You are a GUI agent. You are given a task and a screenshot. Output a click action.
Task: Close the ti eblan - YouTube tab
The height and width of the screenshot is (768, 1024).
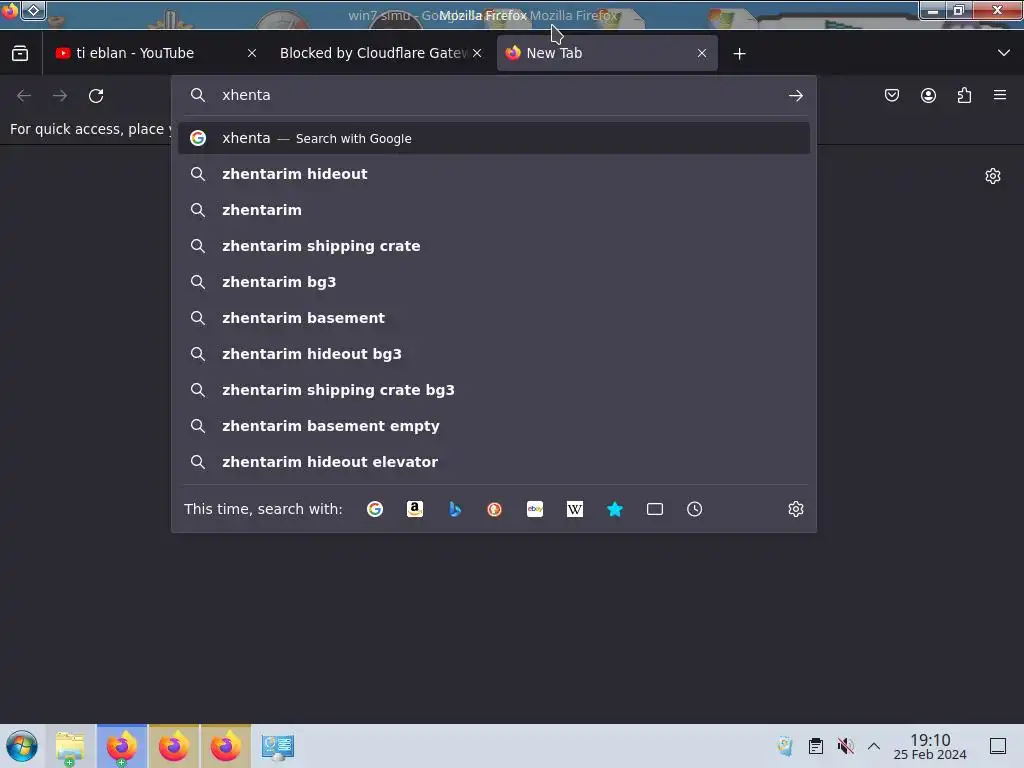coord(252,54)
